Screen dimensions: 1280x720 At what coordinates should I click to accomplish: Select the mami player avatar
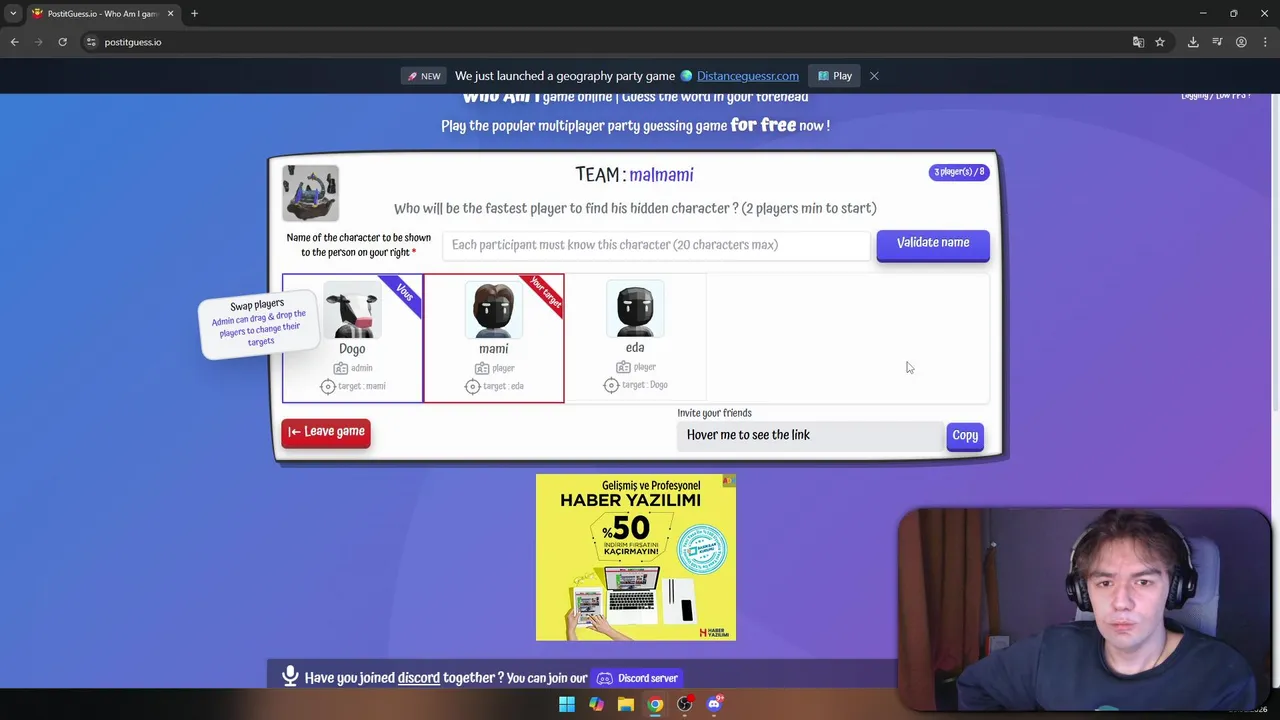(x=493, y=309)
